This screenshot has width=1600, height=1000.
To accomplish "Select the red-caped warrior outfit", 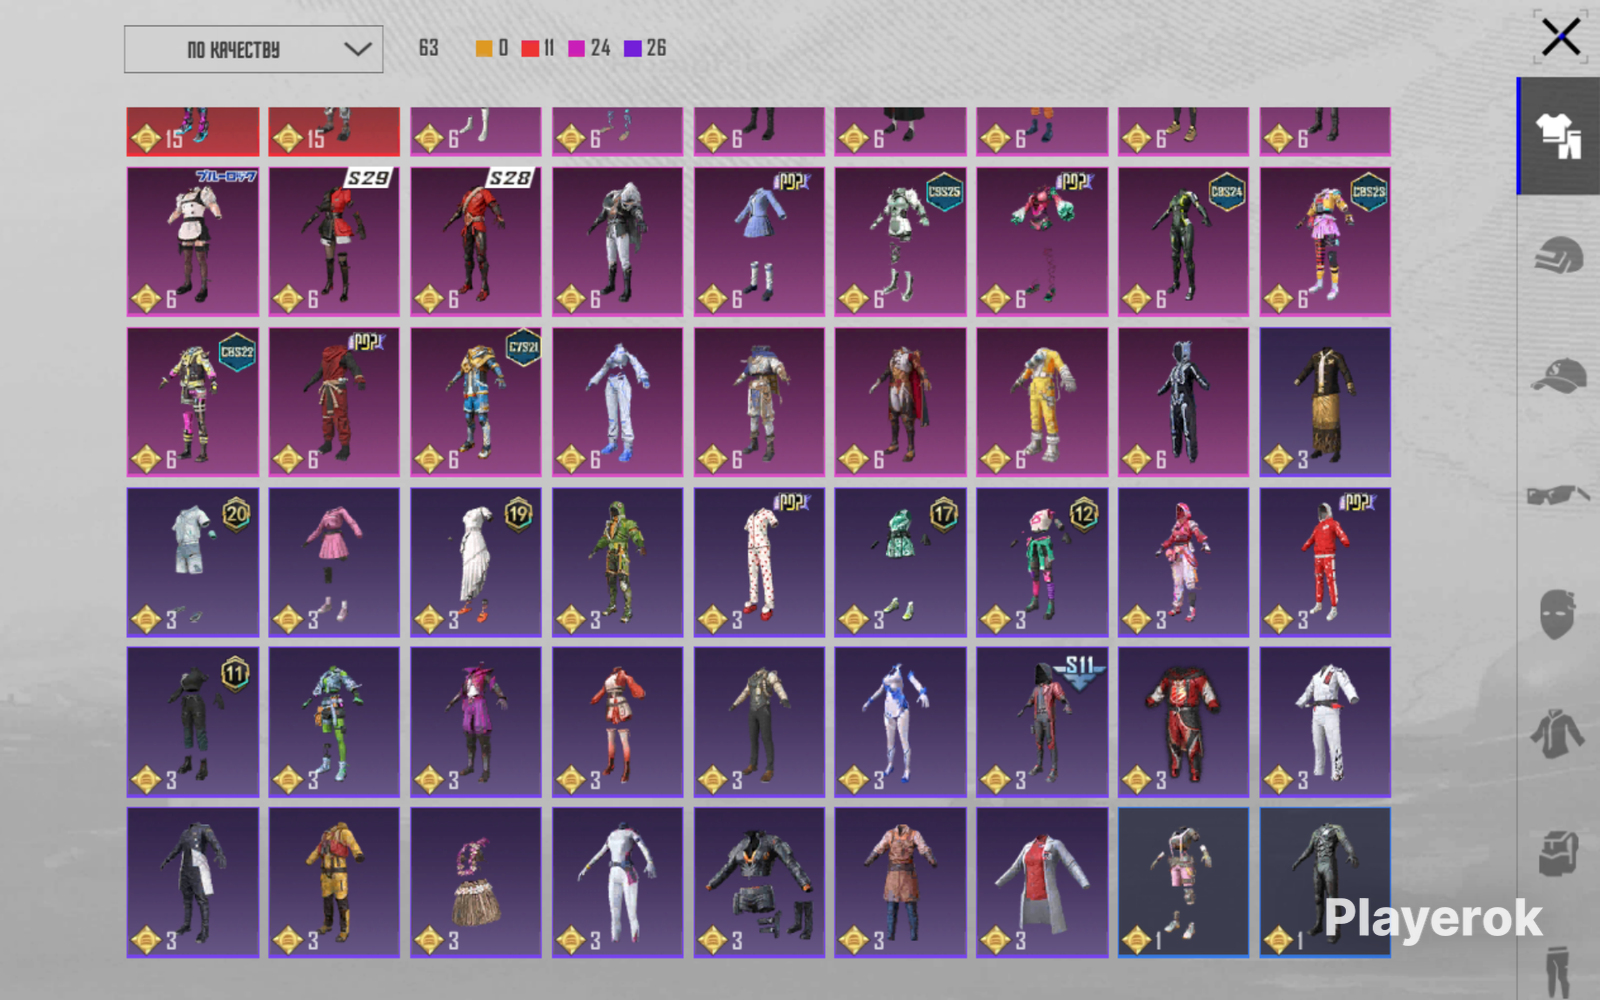I will (901, 402).
